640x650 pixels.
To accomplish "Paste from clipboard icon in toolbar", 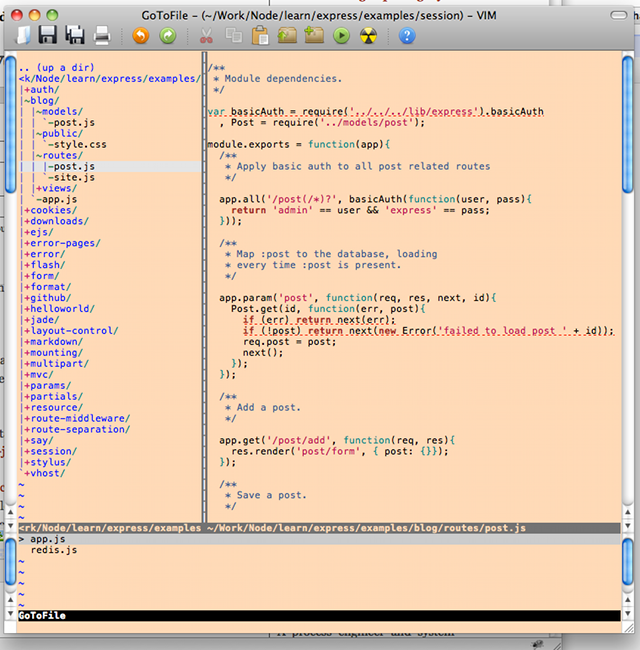I will [261, 36].
